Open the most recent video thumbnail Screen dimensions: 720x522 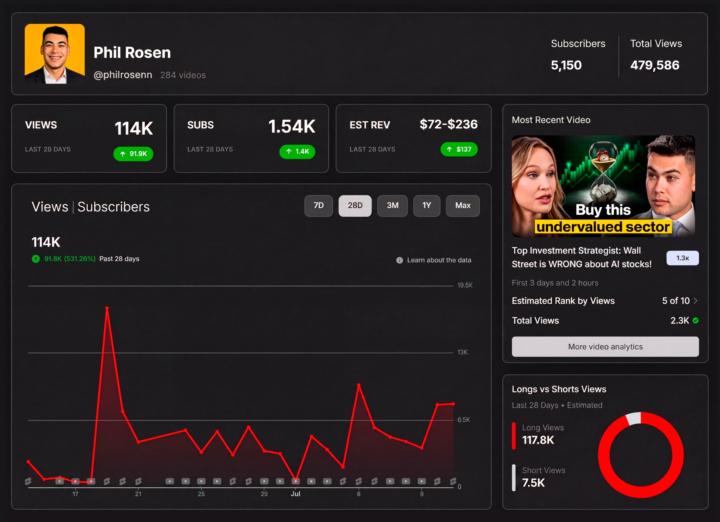tap(603, 186)
